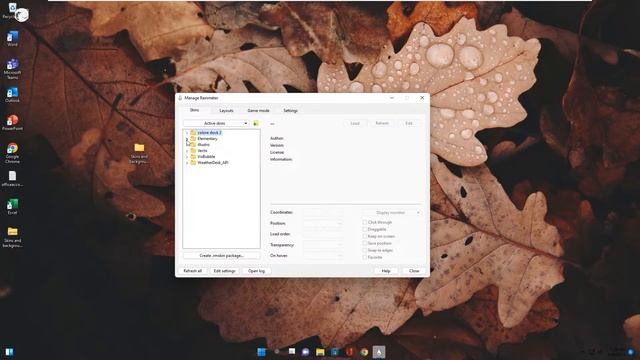The image size is (640, 360).
Task: Open the Word desktop shortcut
Action: 12,38
